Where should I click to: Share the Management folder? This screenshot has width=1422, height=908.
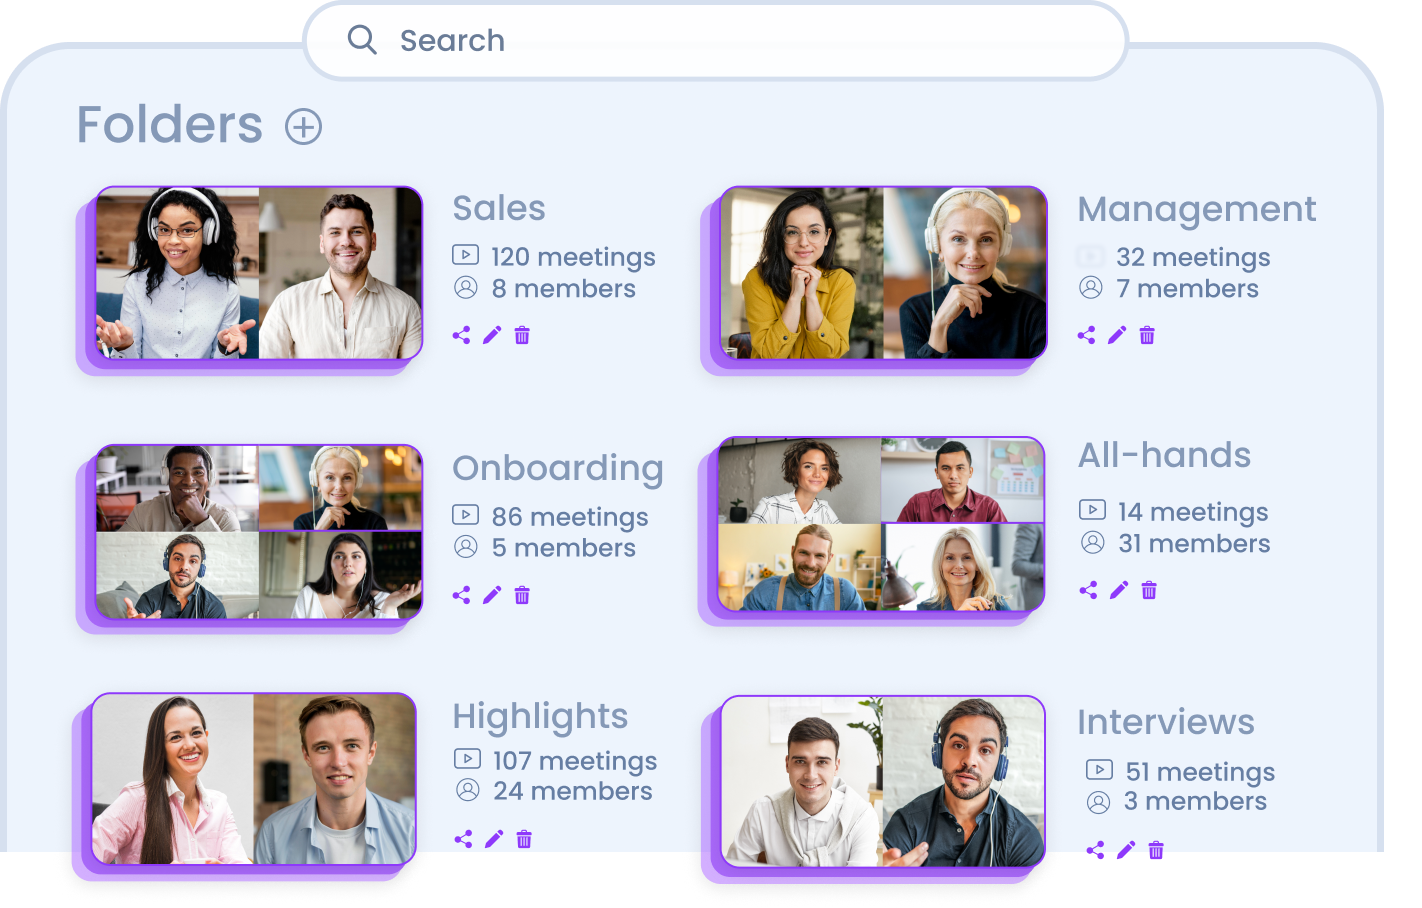[1086, 335]
